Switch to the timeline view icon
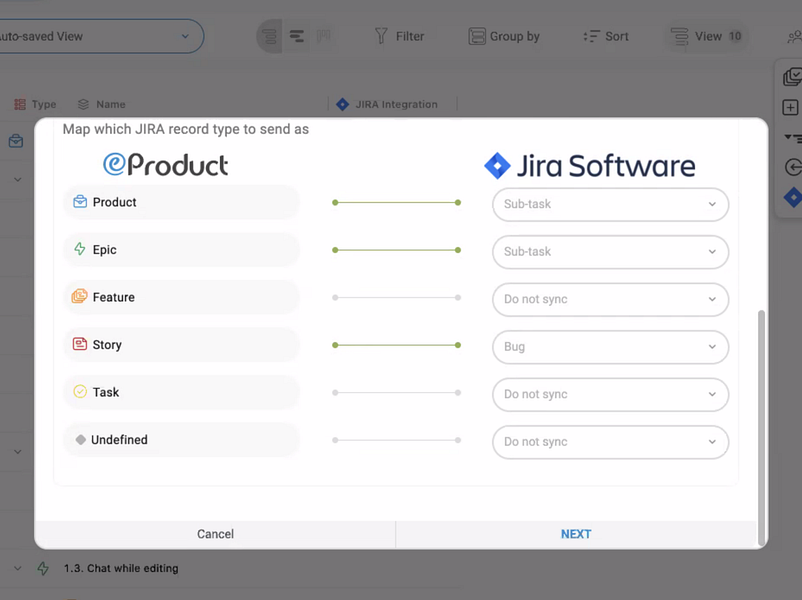Image resolution: width=802 pixels, height=600 pixels. coord(297,36)
